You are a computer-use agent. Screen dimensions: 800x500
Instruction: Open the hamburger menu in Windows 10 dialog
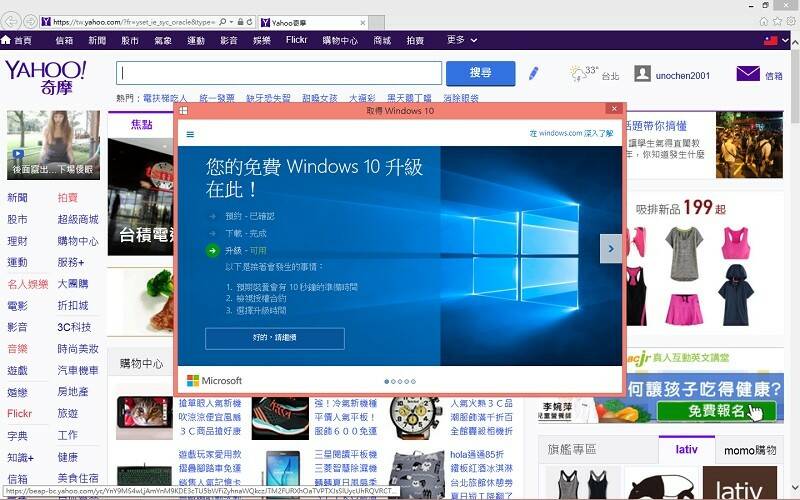190,134
